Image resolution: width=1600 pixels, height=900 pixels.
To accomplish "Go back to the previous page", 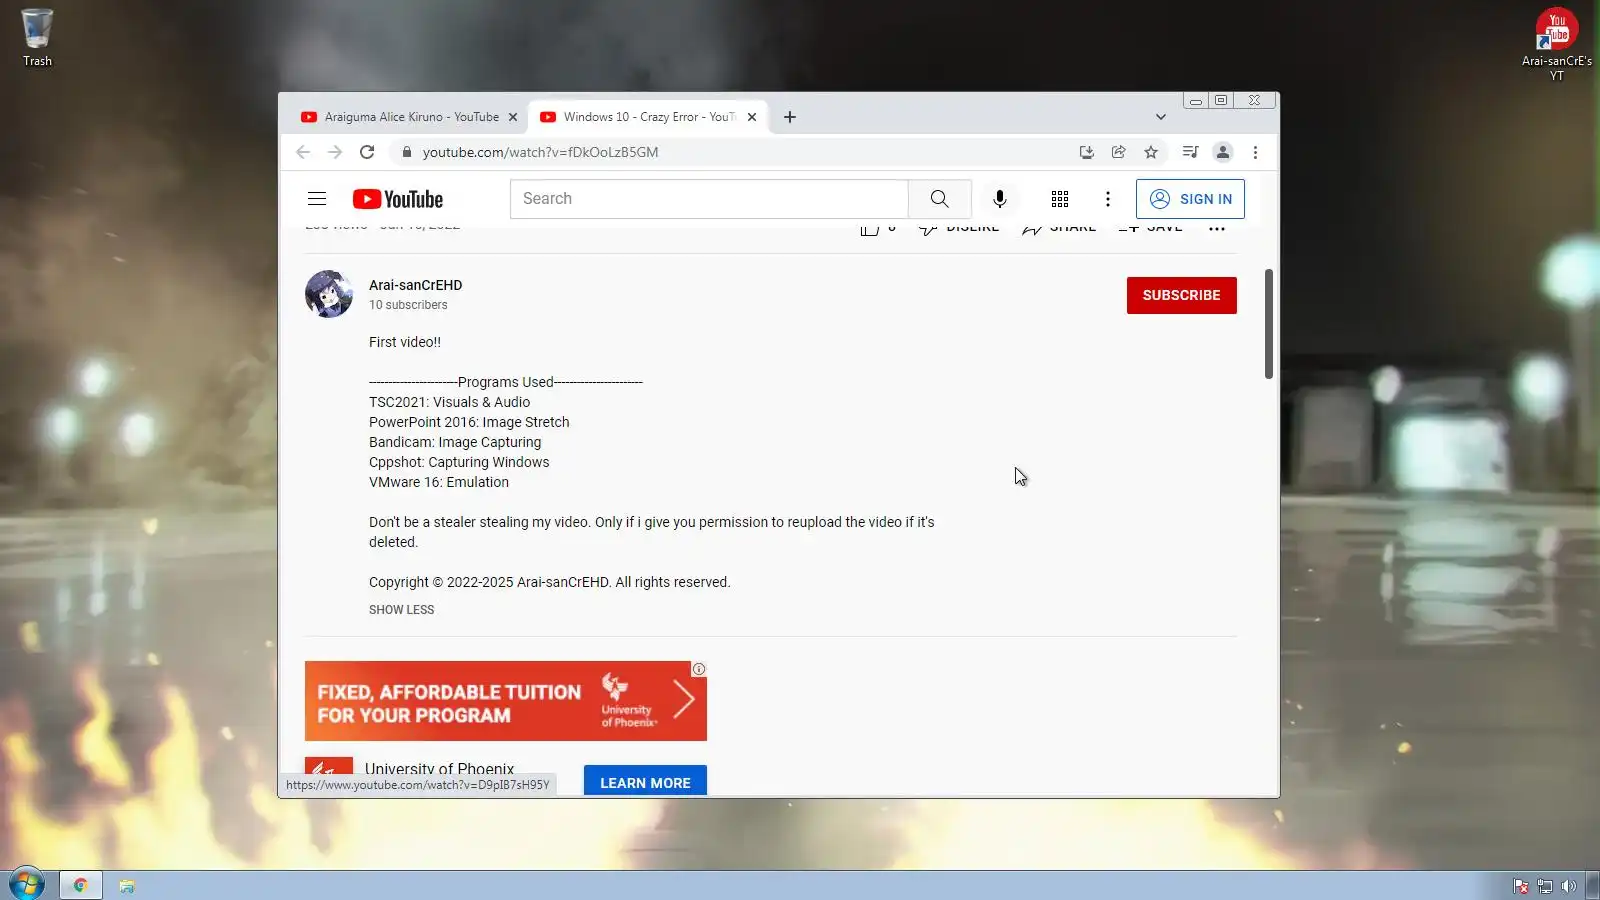I will [x=303, y=152].
